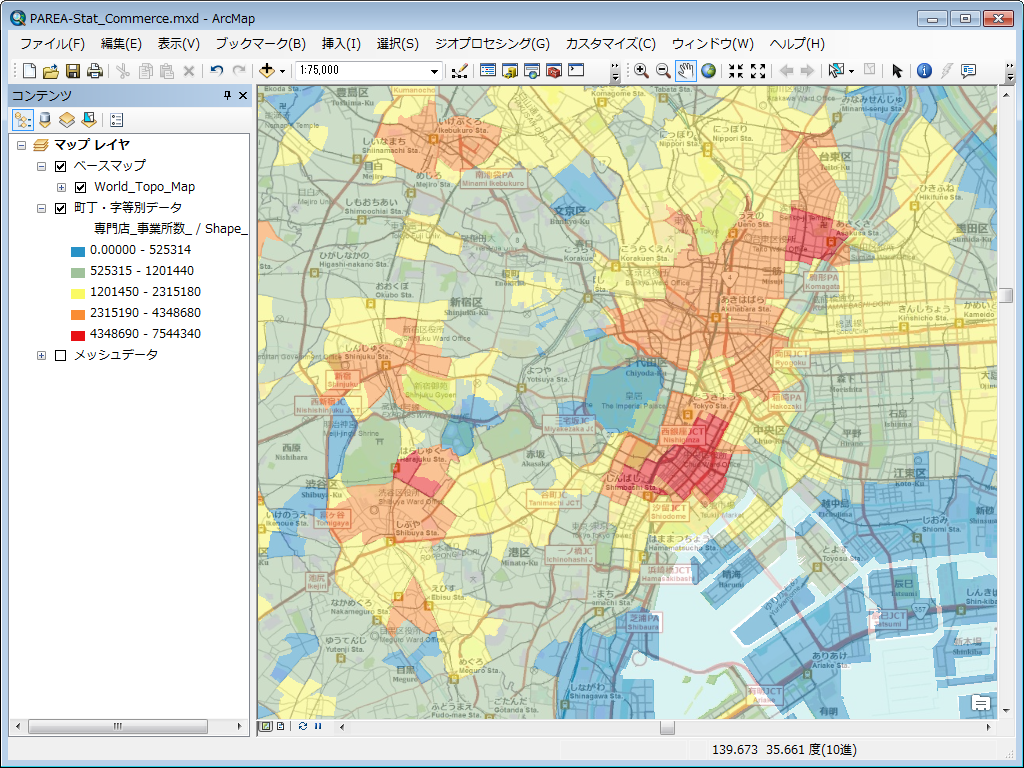Switch to List By Drawing Order view

coord(23,120)
